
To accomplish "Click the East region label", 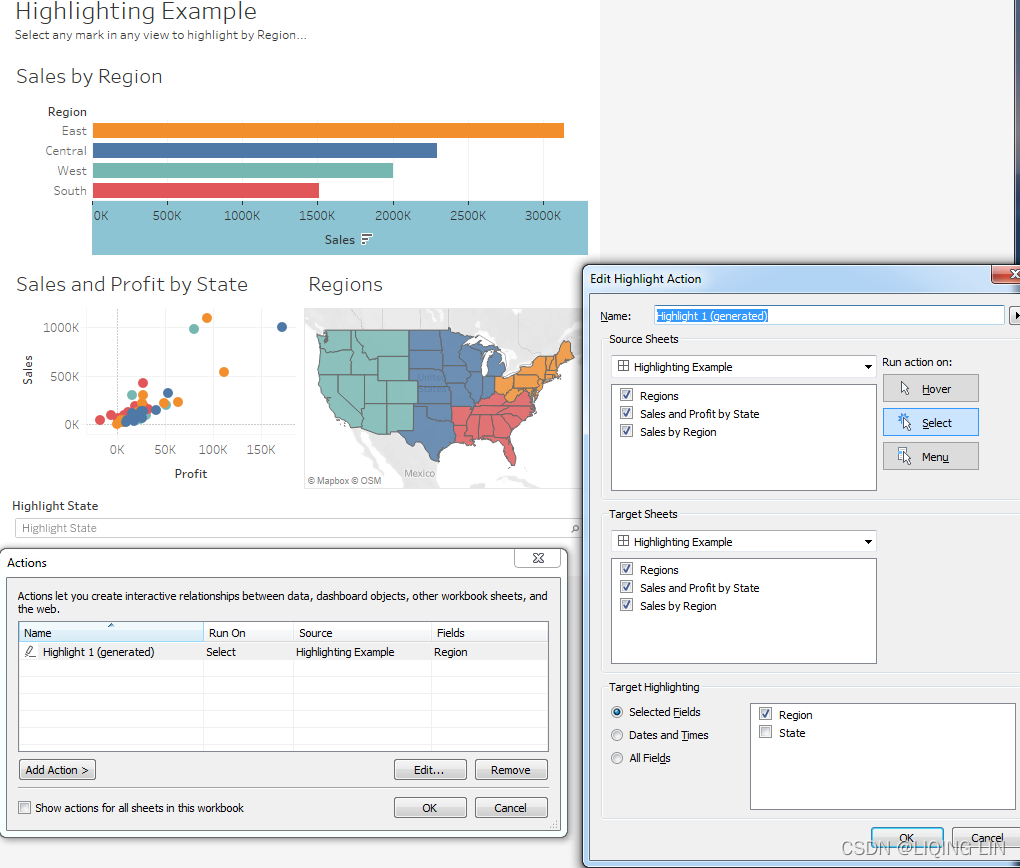I will [x=74, y=131].
